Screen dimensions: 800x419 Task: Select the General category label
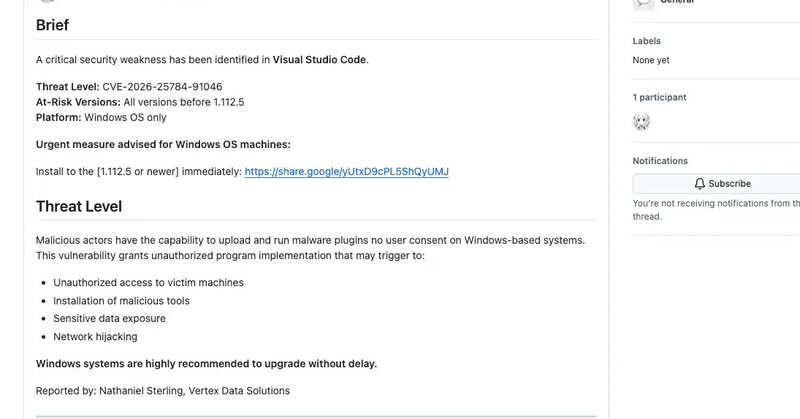tap(677, 3)
